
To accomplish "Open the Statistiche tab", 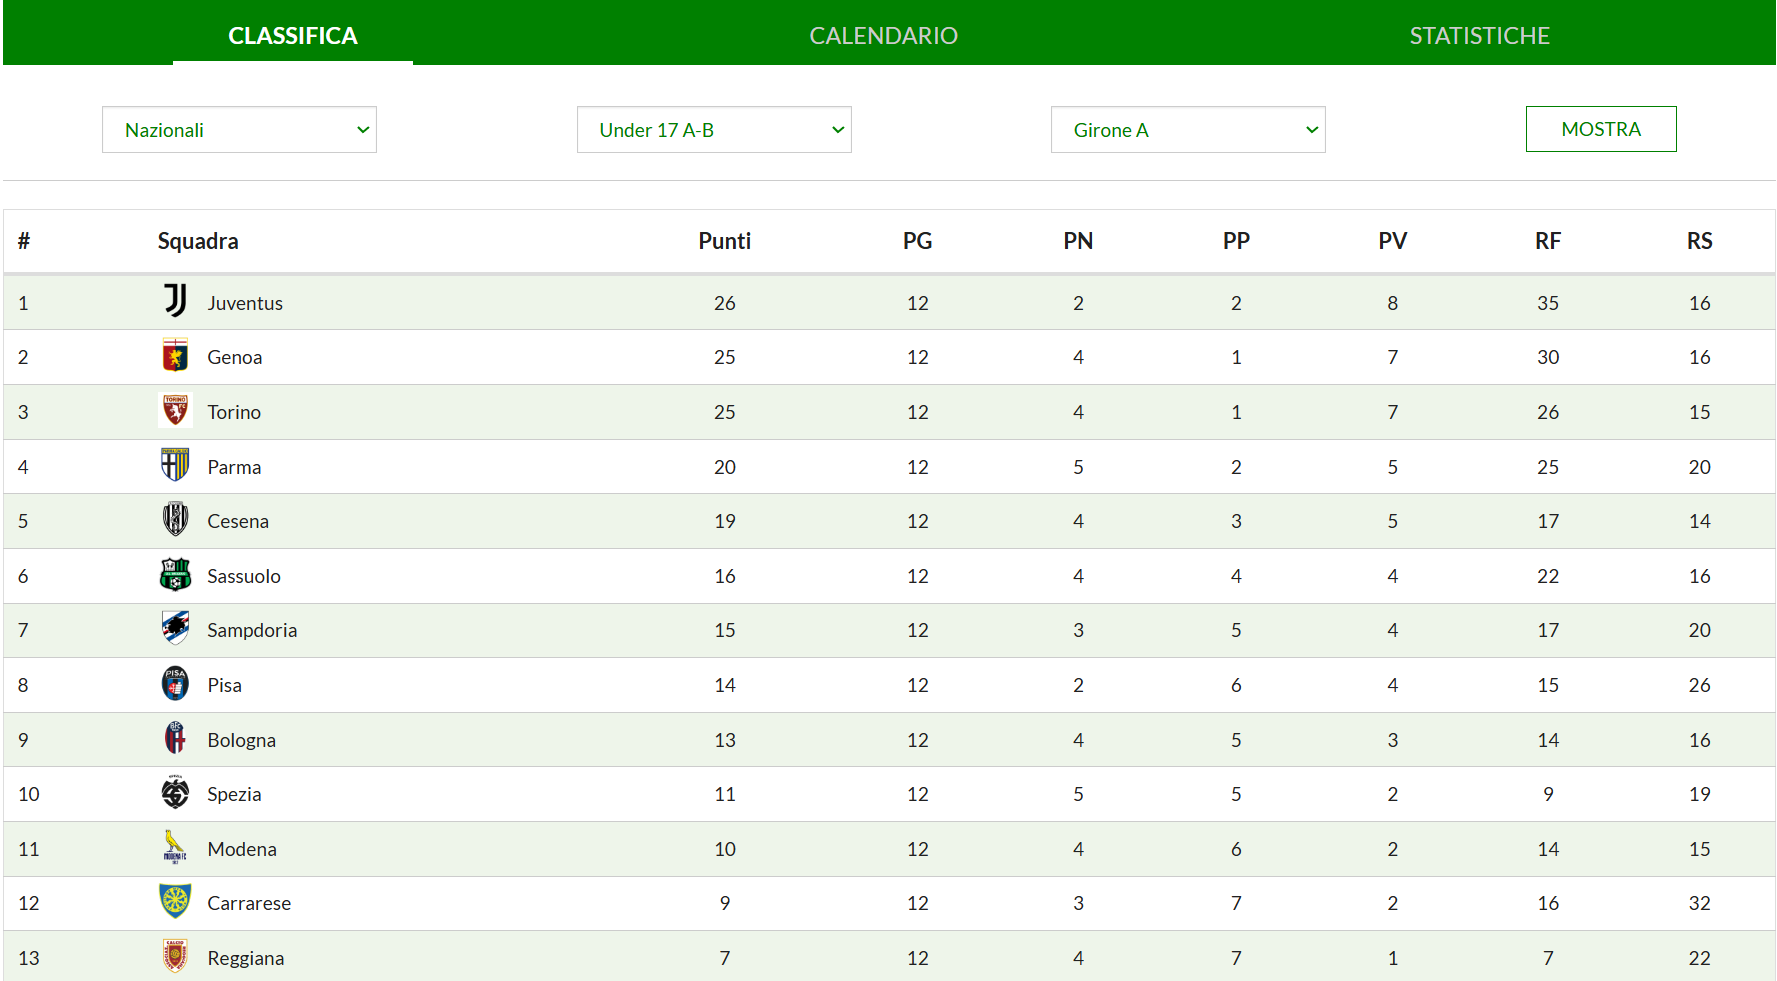I will pyautogui.click(x=1479, y=36).
